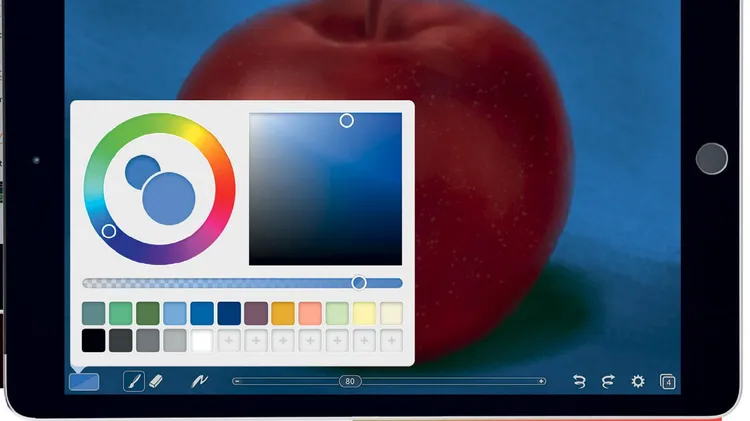Click the saturation-brightness picker handle
The width and height of the screenshot is (750, 421).
346,121
